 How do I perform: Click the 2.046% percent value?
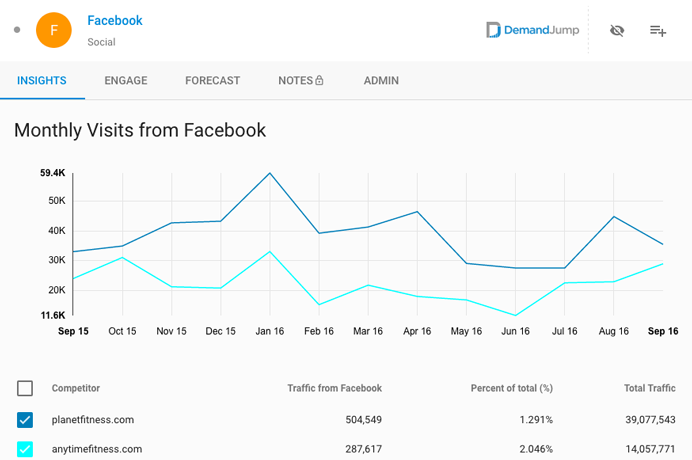tap(536, 449)
